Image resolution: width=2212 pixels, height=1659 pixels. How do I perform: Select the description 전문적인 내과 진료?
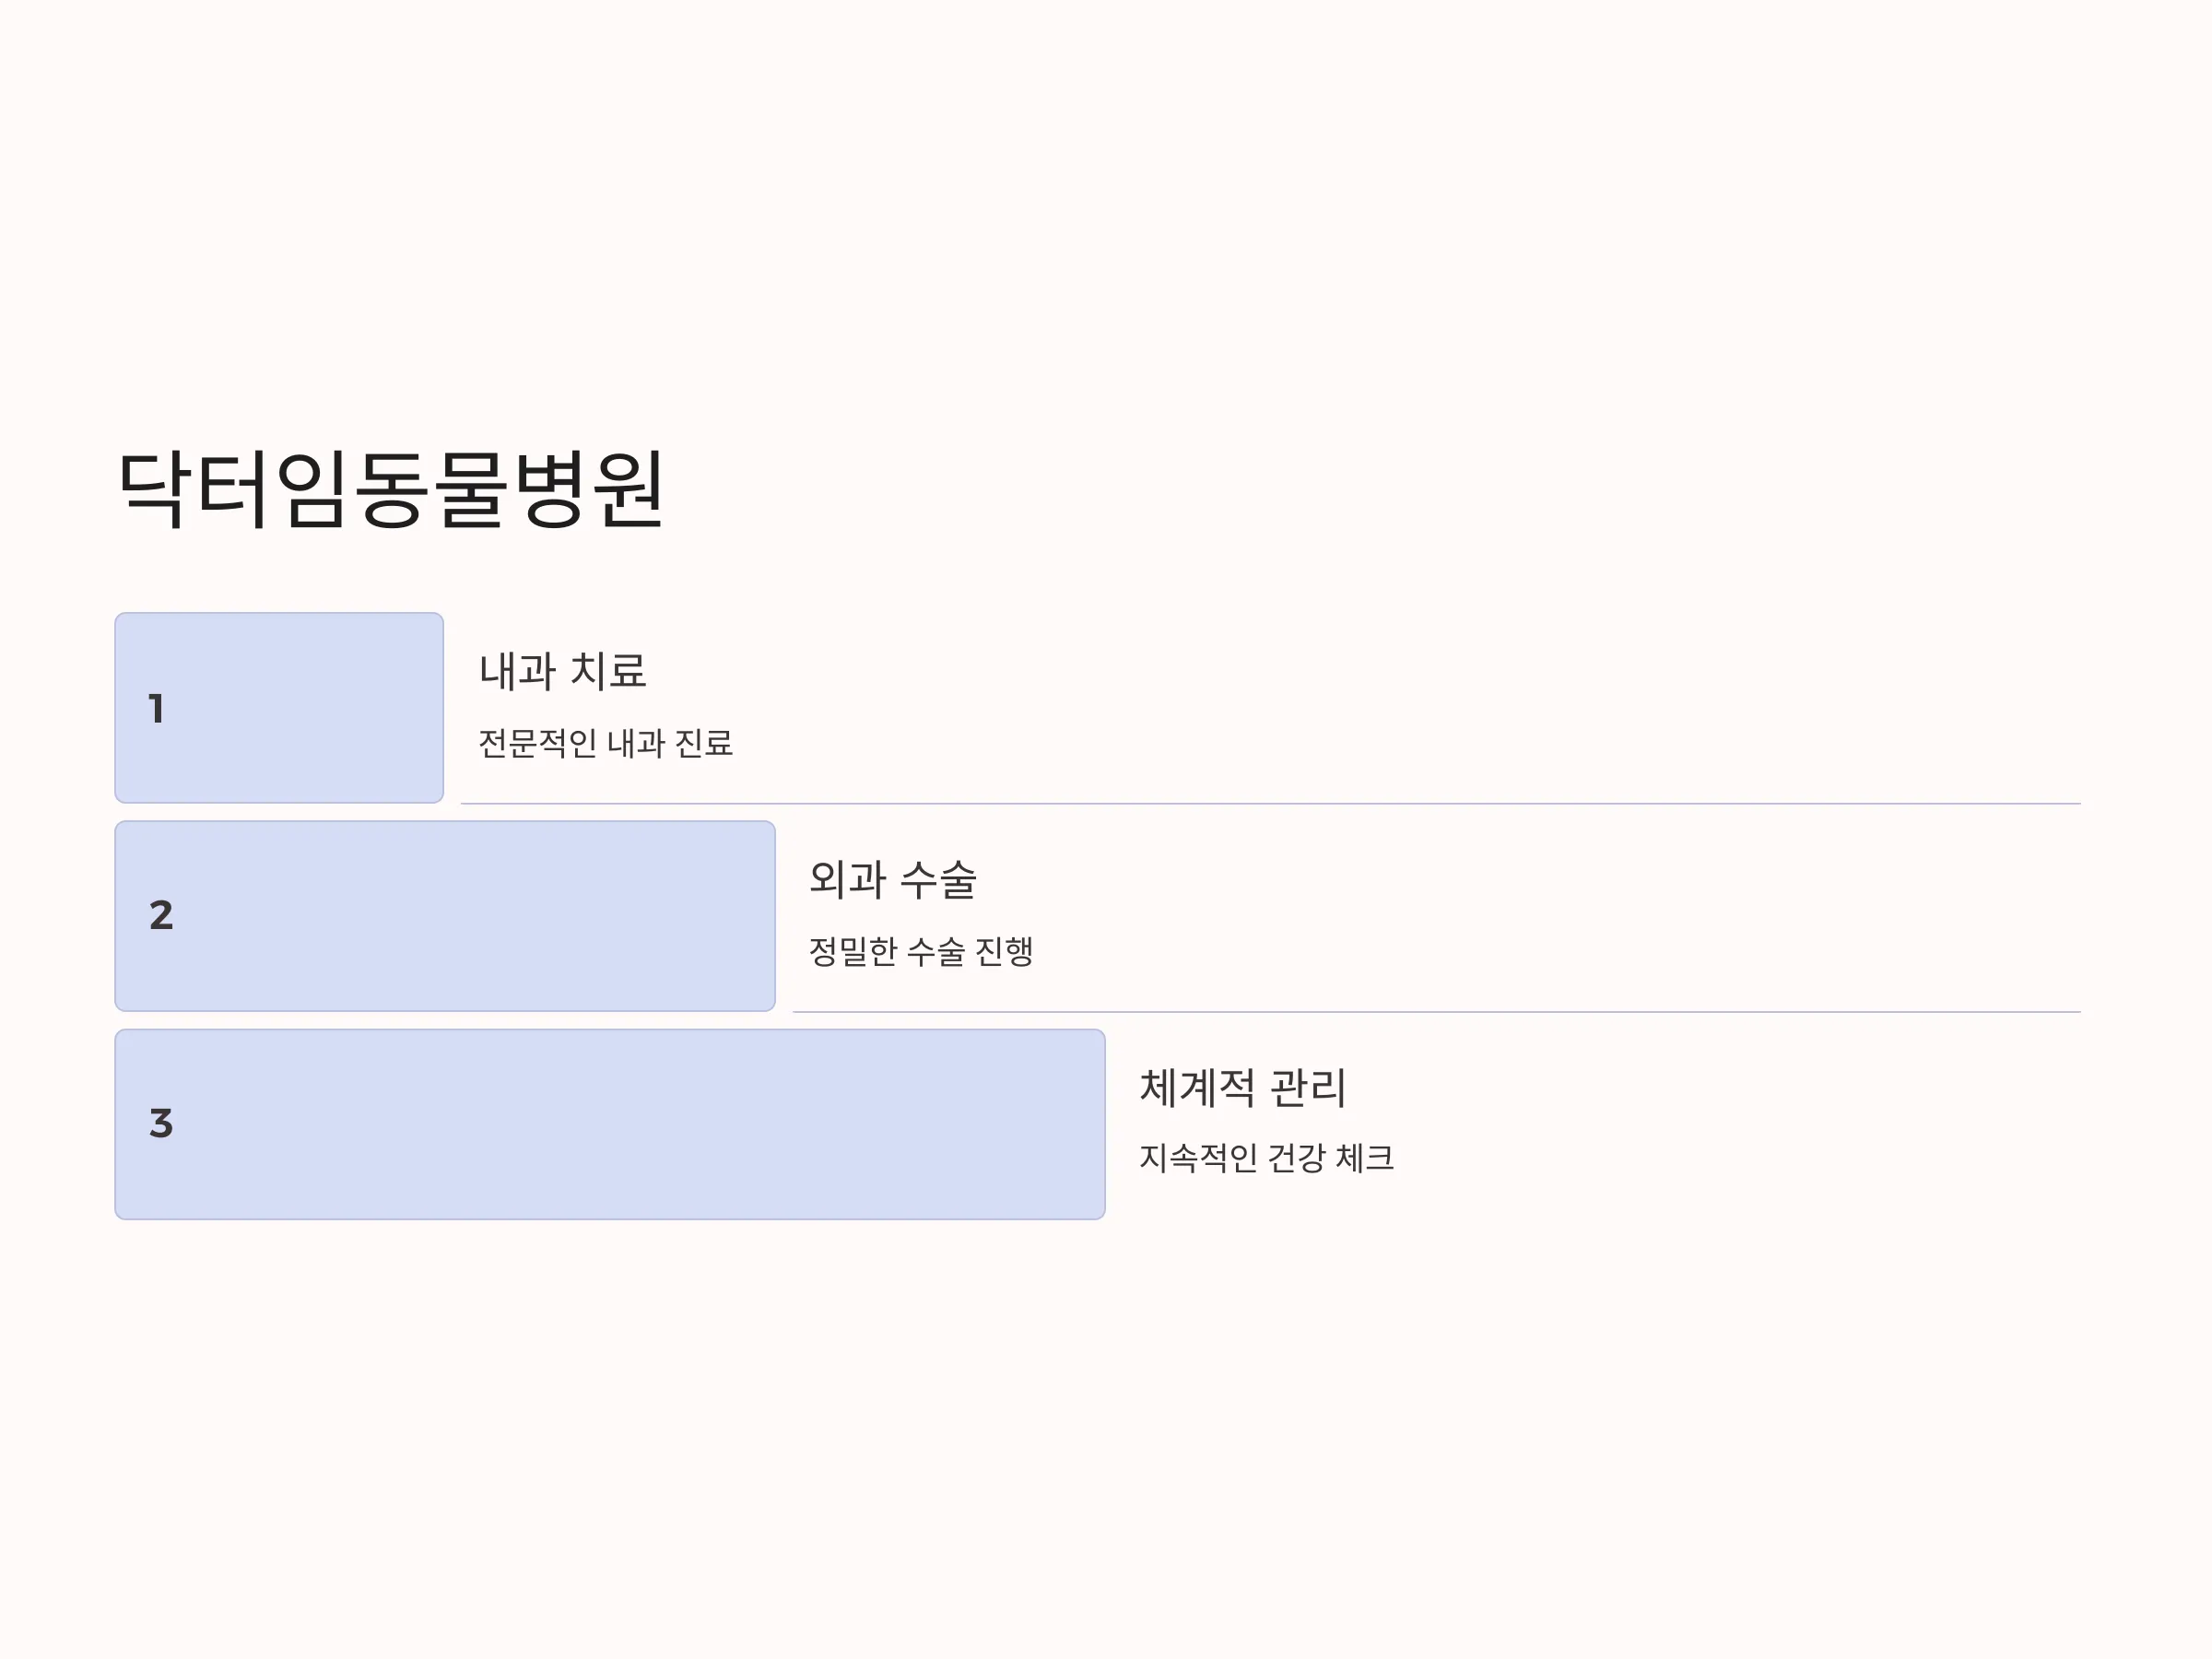click(x=605, y=743)
